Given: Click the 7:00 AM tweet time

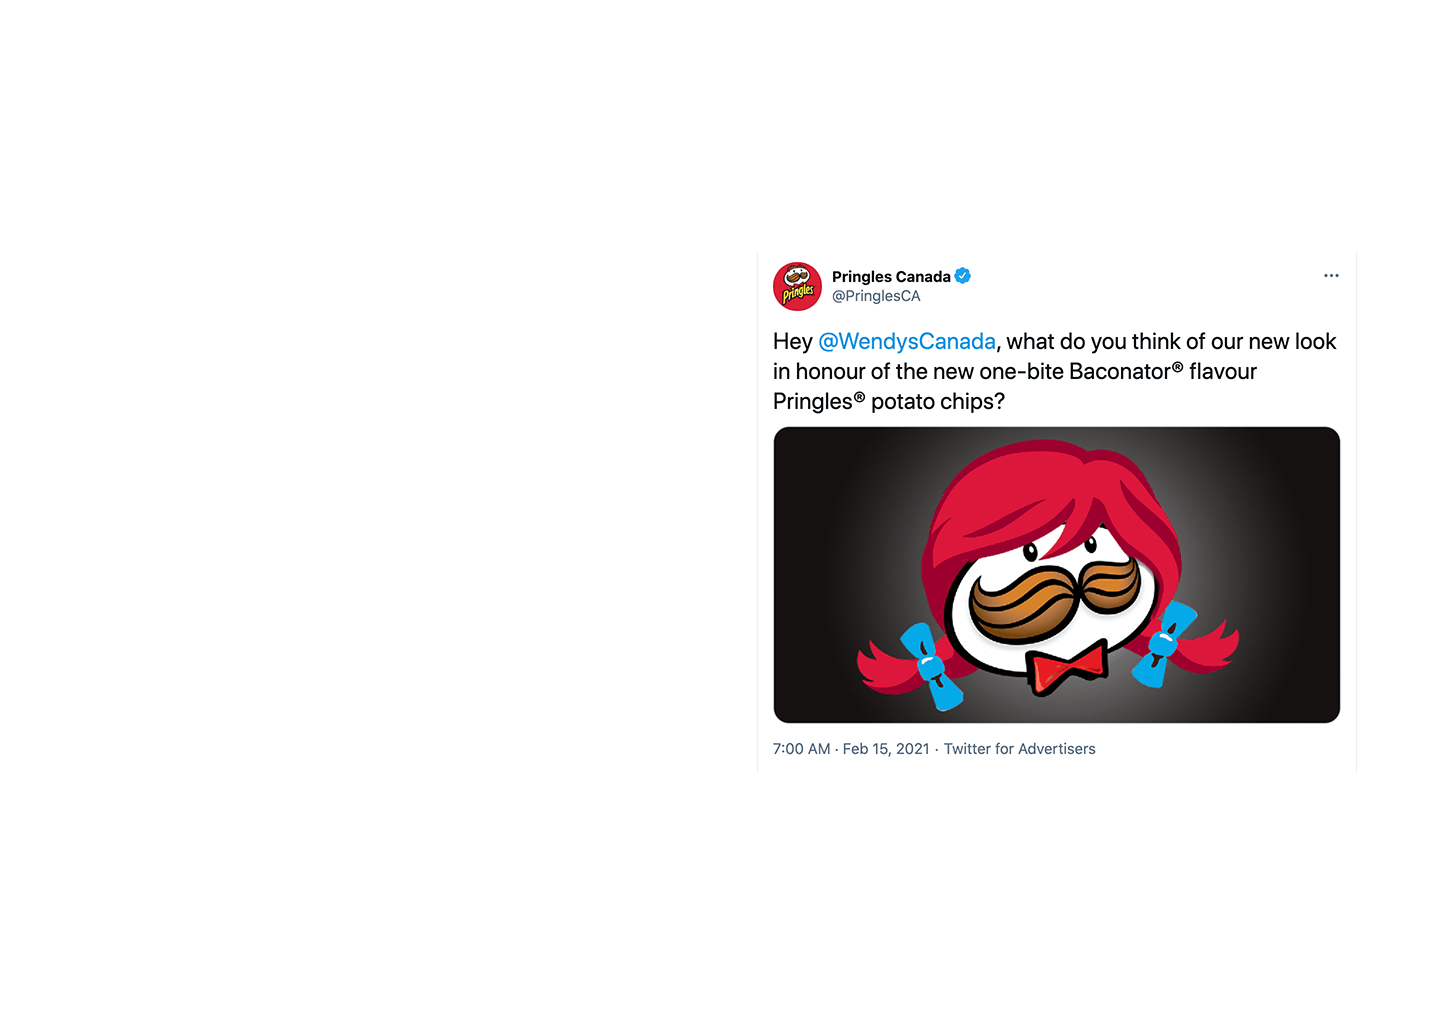Looking at the screenshot, I should [x=802, y=749].
